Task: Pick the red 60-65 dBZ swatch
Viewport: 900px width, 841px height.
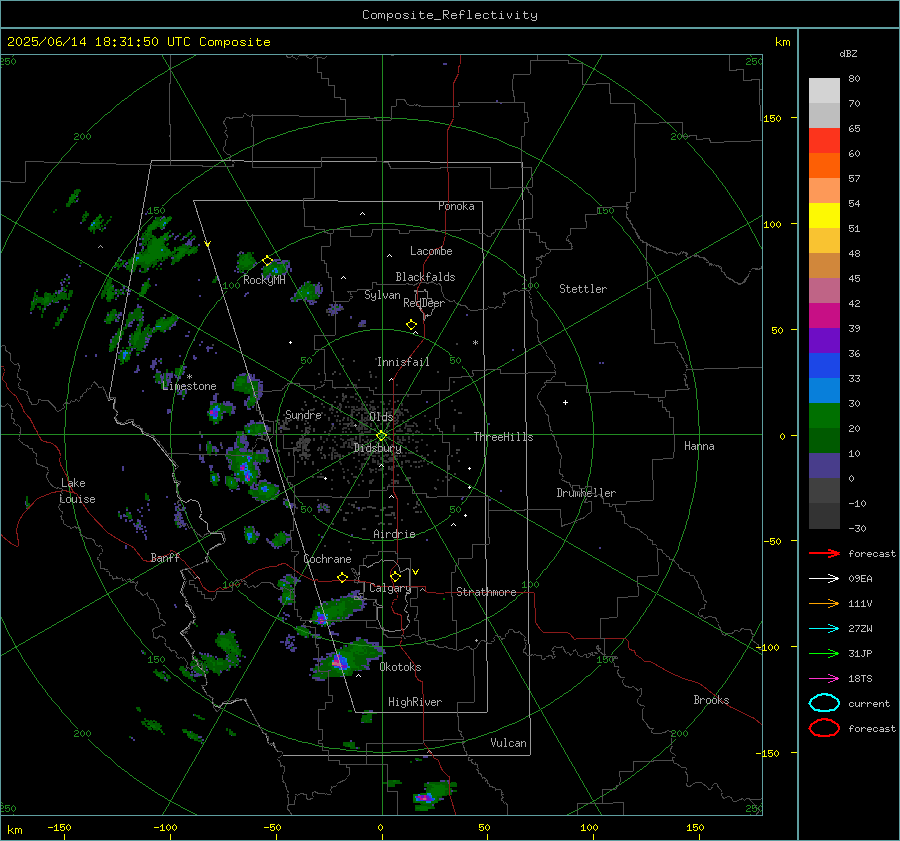Action: point(824,141)
